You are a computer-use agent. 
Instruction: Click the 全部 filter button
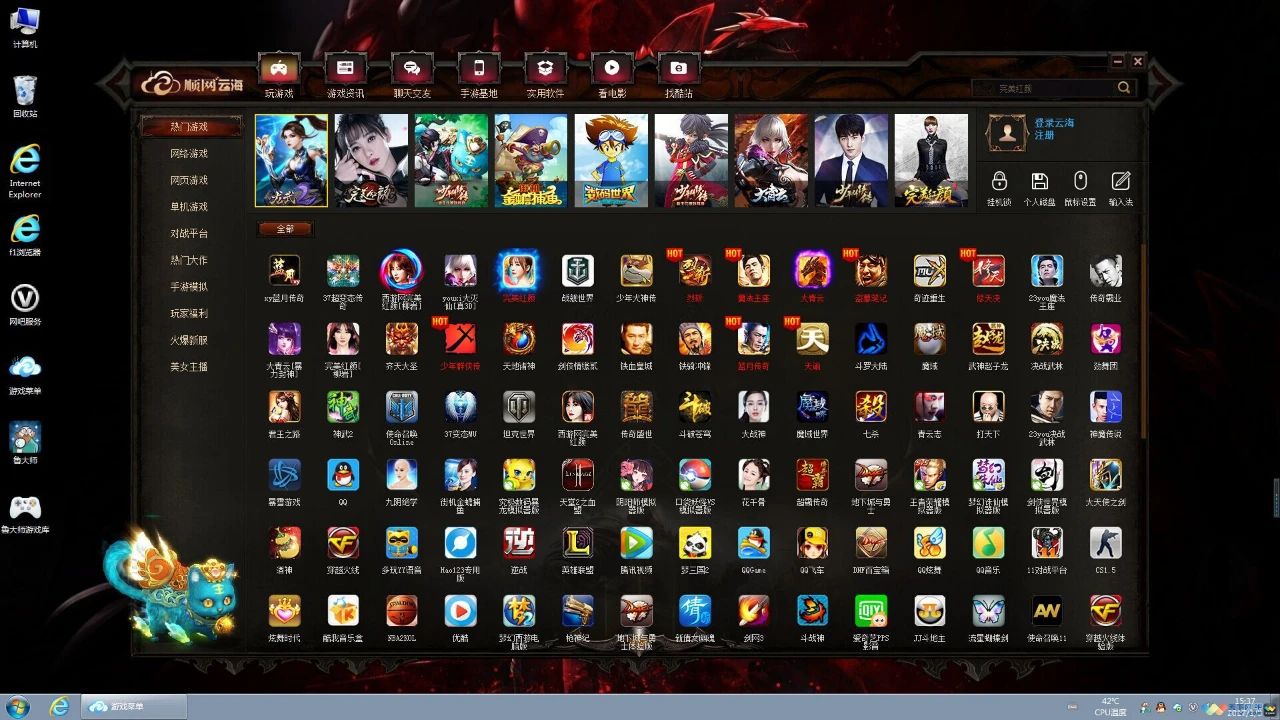285,229
